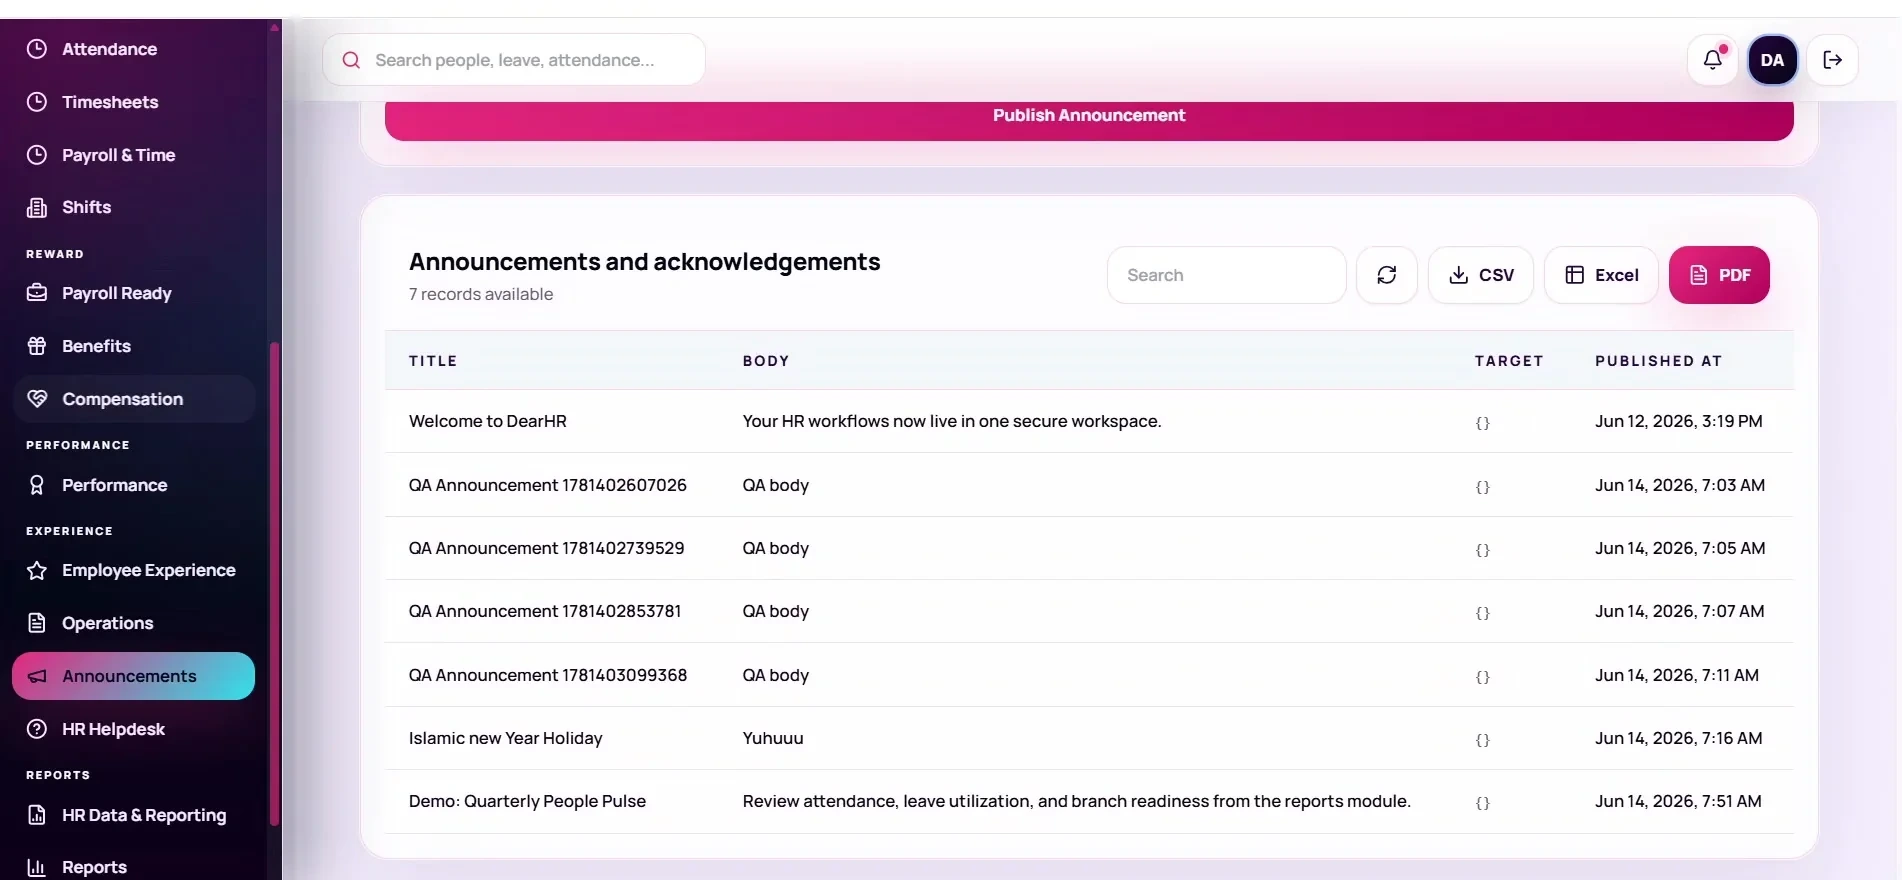Go to Timesheets page

[x=134, y=102]
